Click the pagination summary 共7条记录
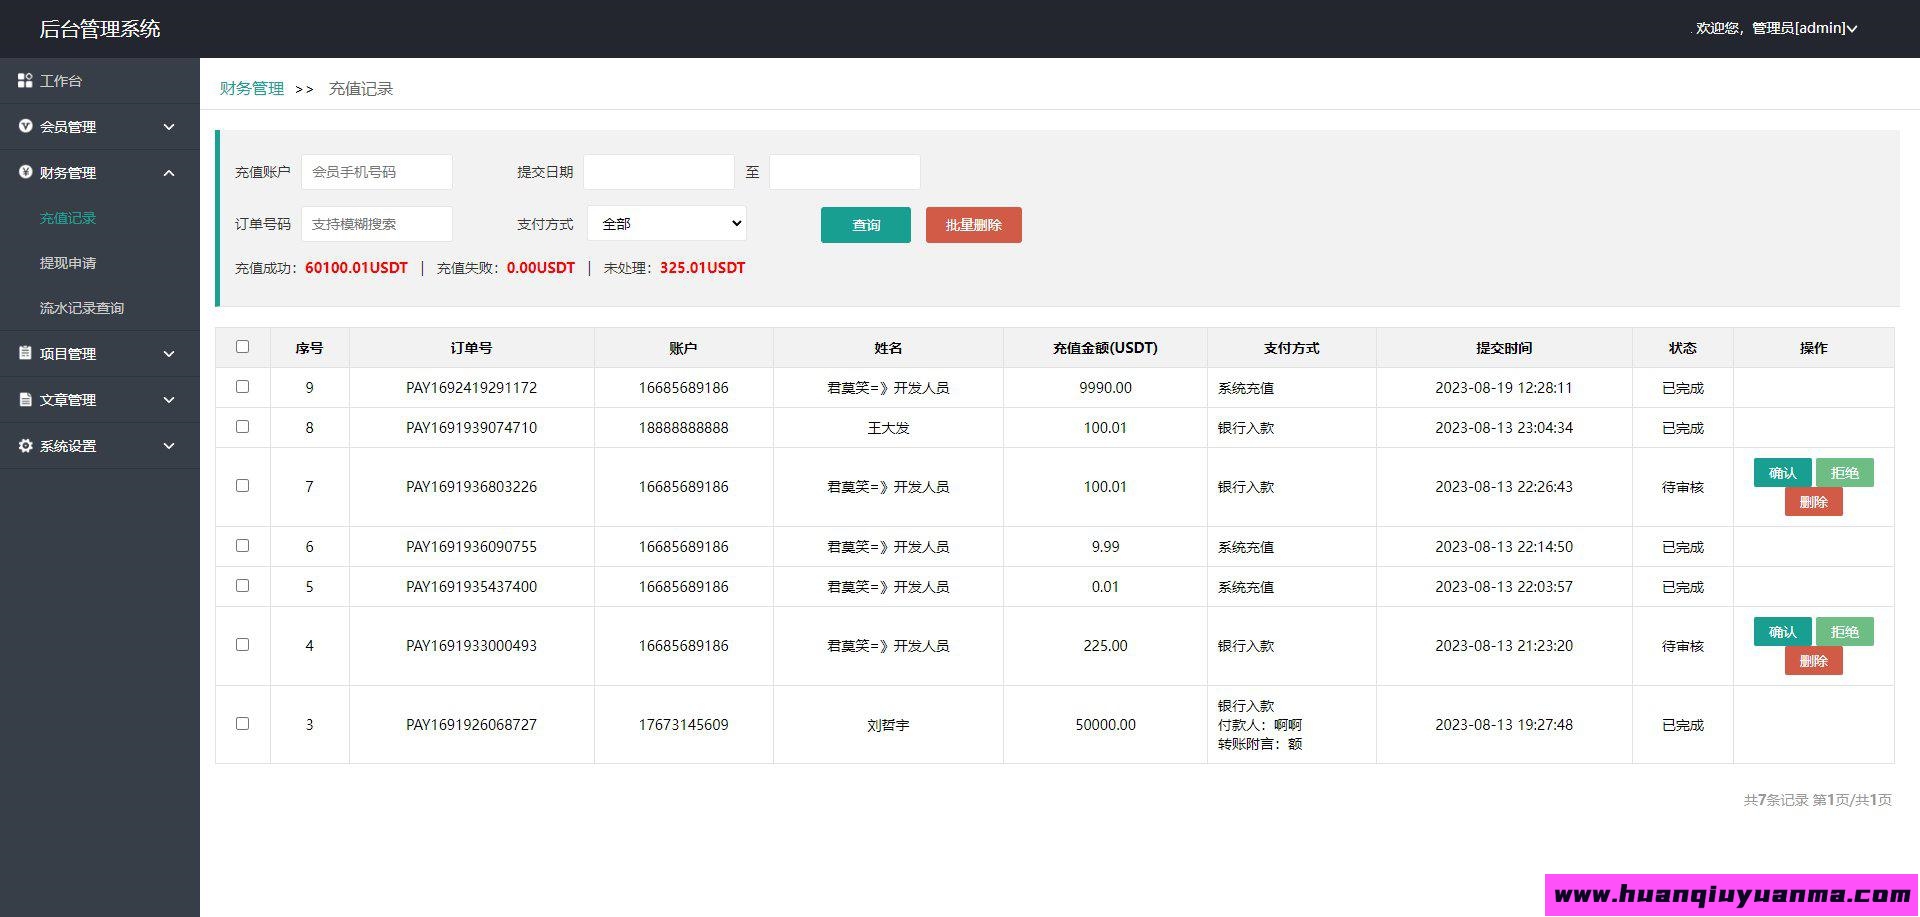The height and width of the screenshot is (917, 1920). (1776, 800)
